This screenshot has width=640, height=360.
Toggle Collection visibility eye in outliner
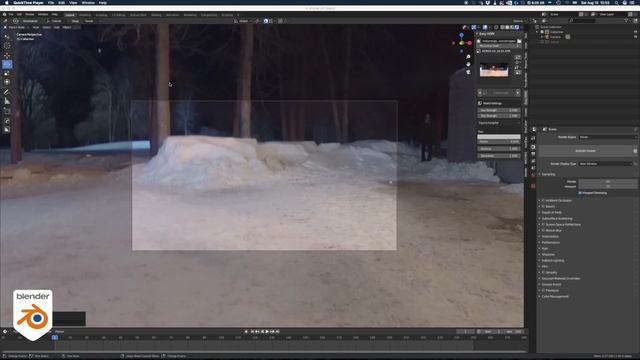635,32
